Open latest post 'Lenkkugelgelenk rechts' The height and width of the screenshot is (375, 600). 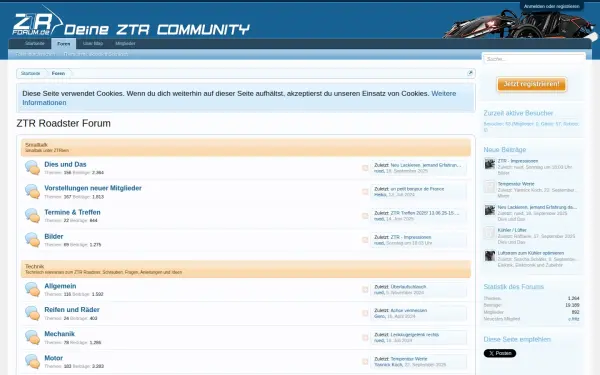point(415,334)
